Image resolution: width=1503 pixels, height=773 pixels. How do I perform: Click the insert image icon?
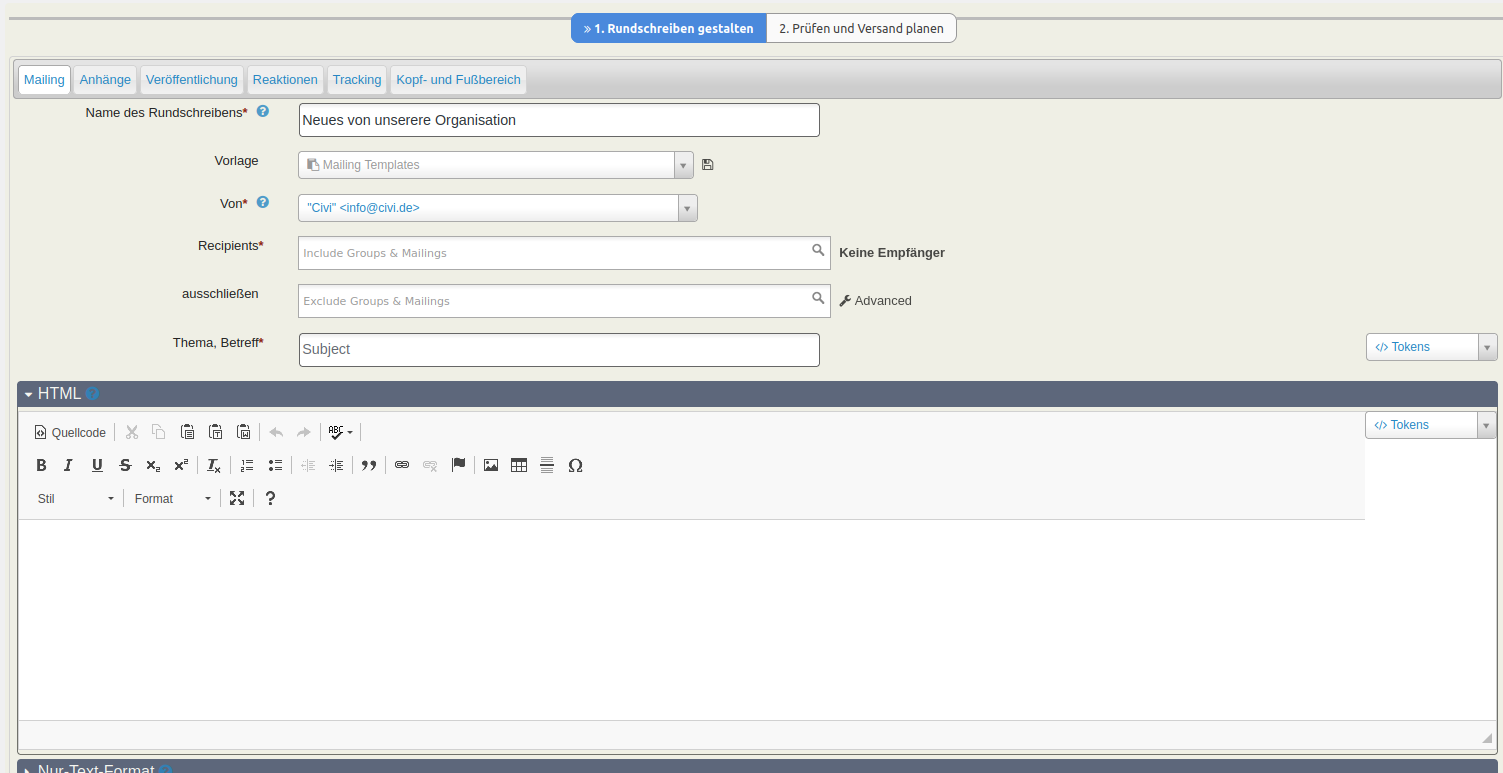490,465
